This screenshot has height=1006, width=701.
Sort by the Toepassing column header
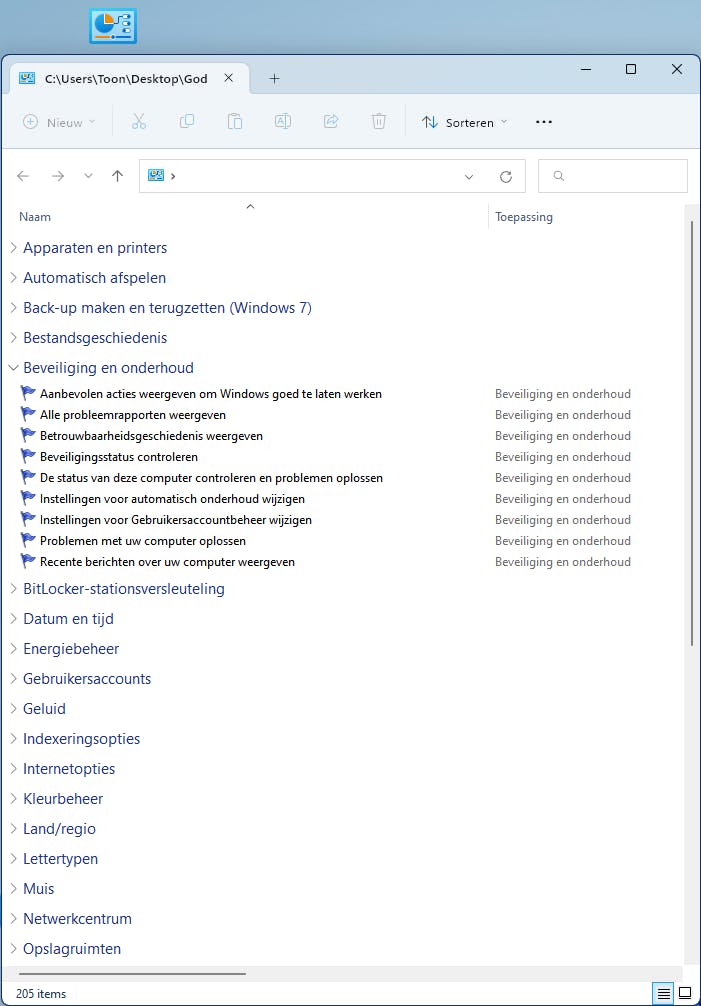pos(524,217)
